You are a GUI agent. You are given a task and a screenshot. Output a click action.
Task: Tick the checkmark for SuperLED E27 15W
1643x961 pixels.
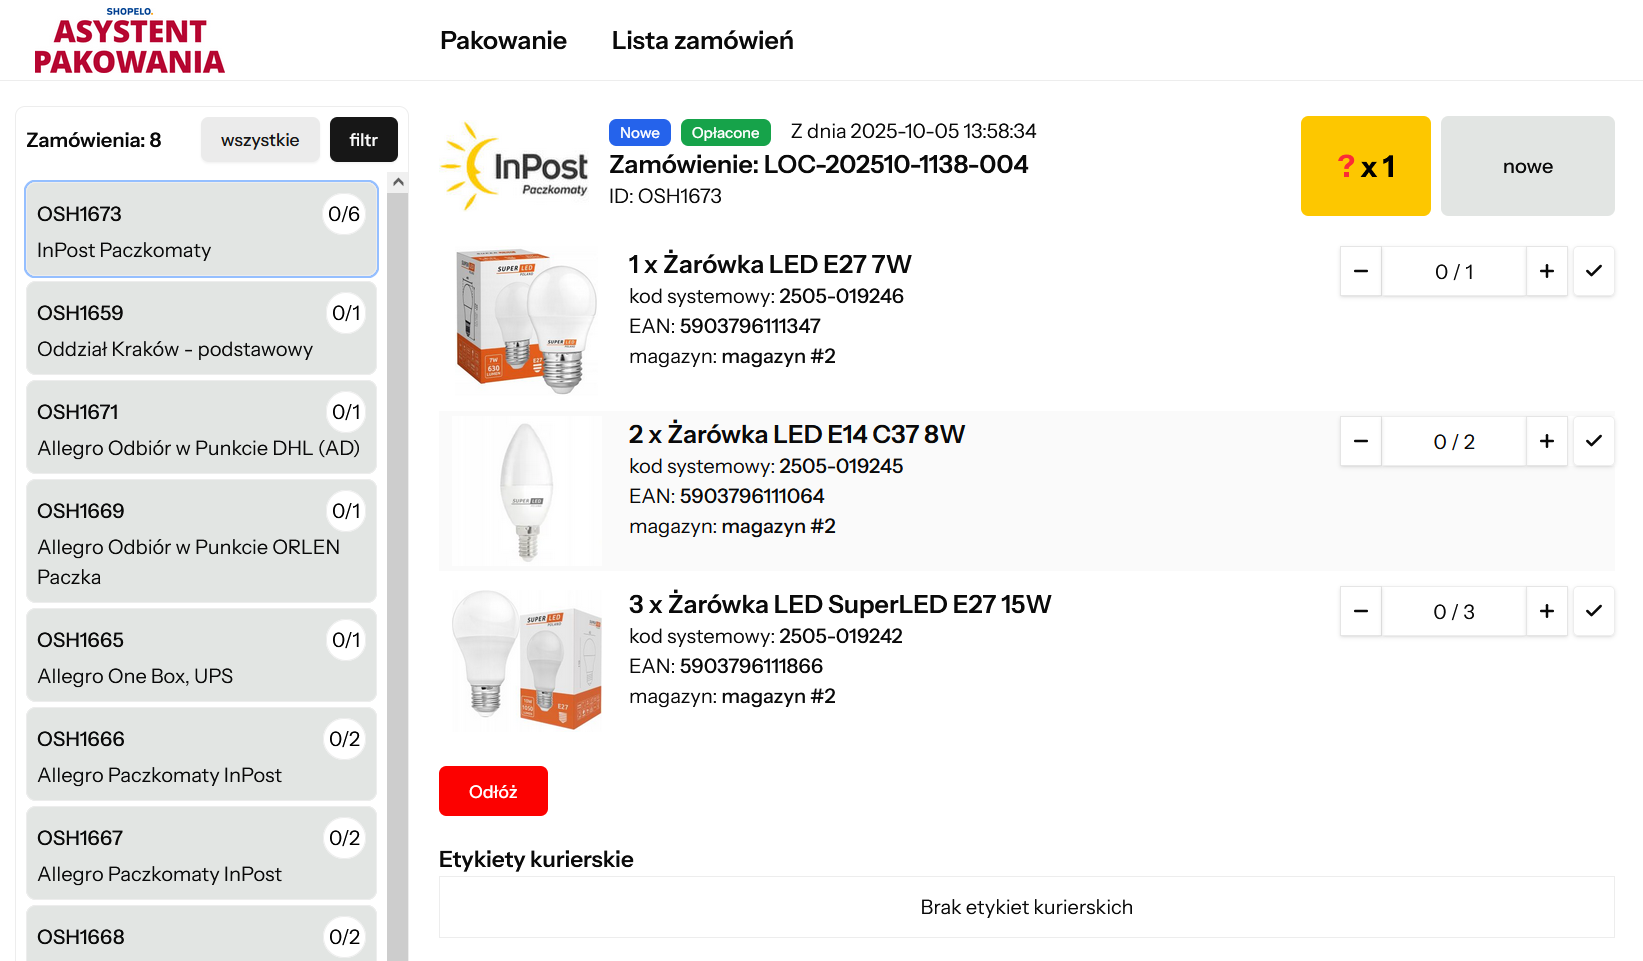click(1593, 611)
